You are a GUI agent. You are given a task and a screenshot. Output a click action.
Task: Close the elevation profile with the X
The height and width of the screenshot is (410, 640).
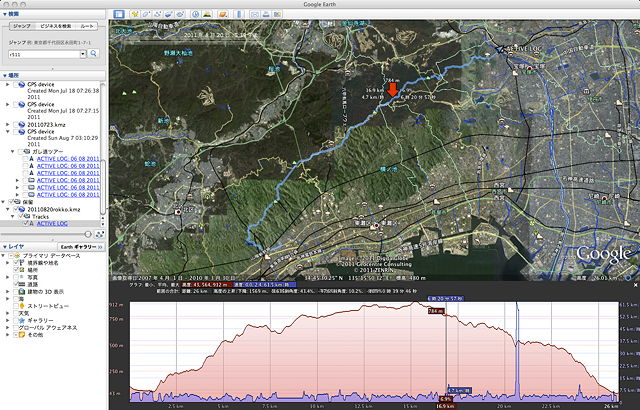[636, 285]
